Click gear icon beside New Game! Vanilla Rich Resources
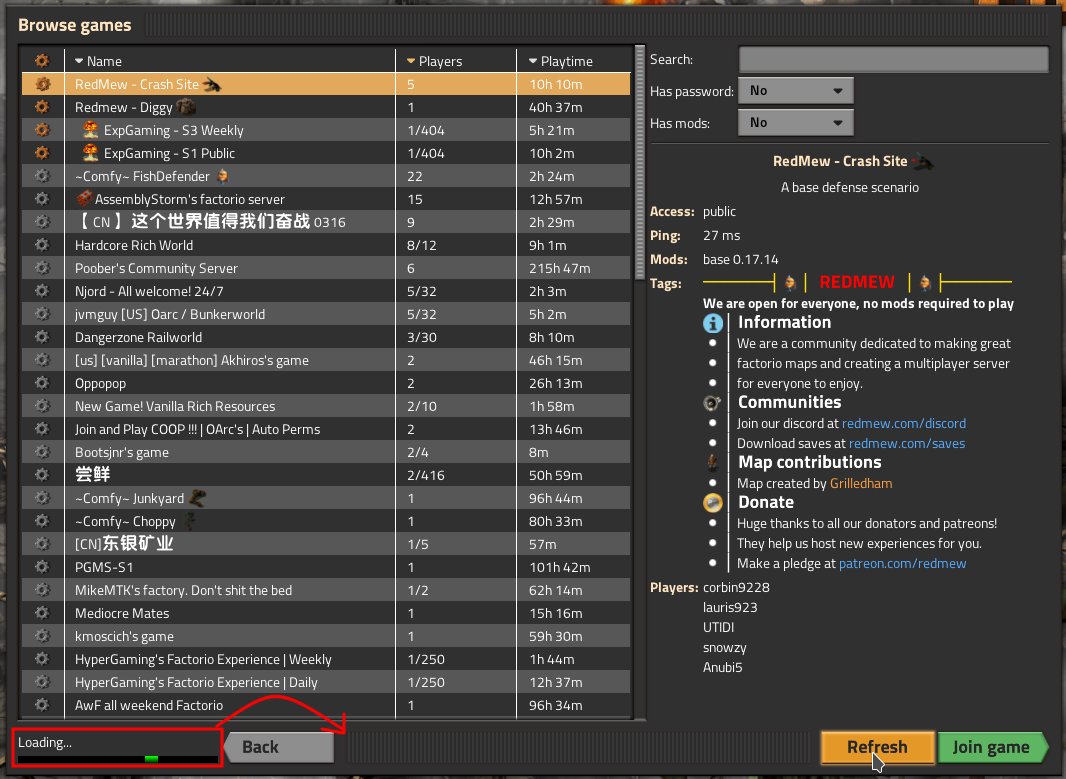 click(42, 406)
